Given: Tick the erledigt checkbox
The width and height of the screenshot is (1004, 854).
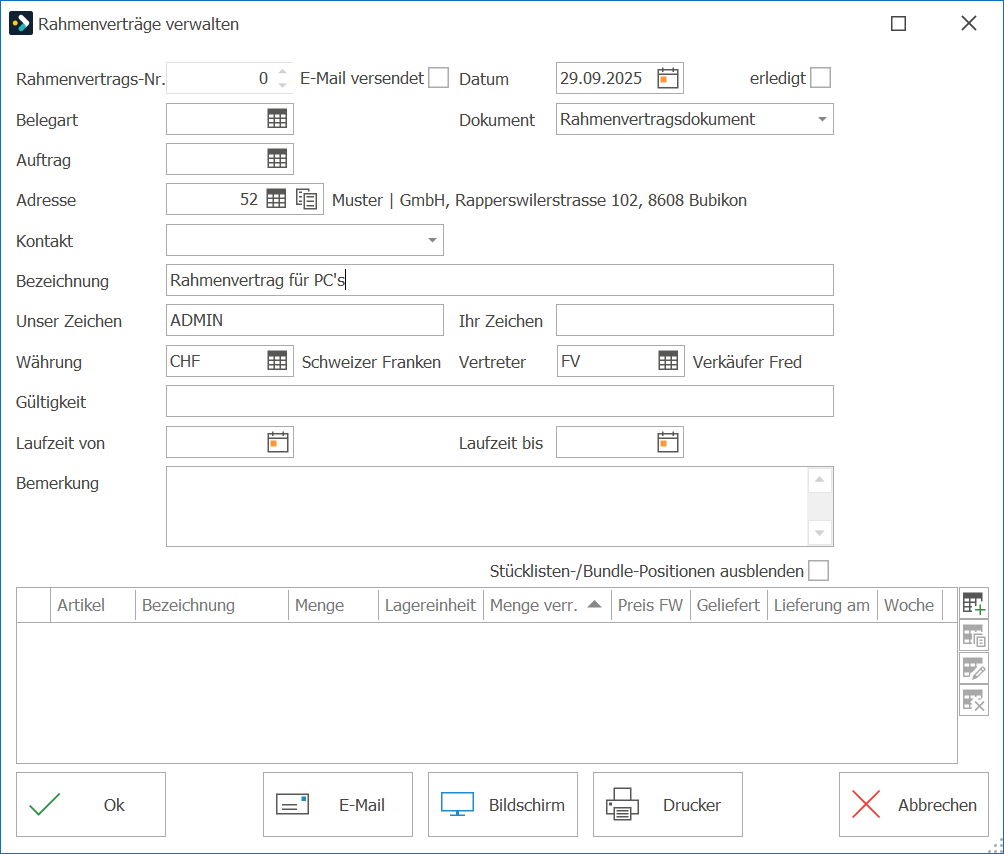Looking at the screenshot, I should [820, 78].
